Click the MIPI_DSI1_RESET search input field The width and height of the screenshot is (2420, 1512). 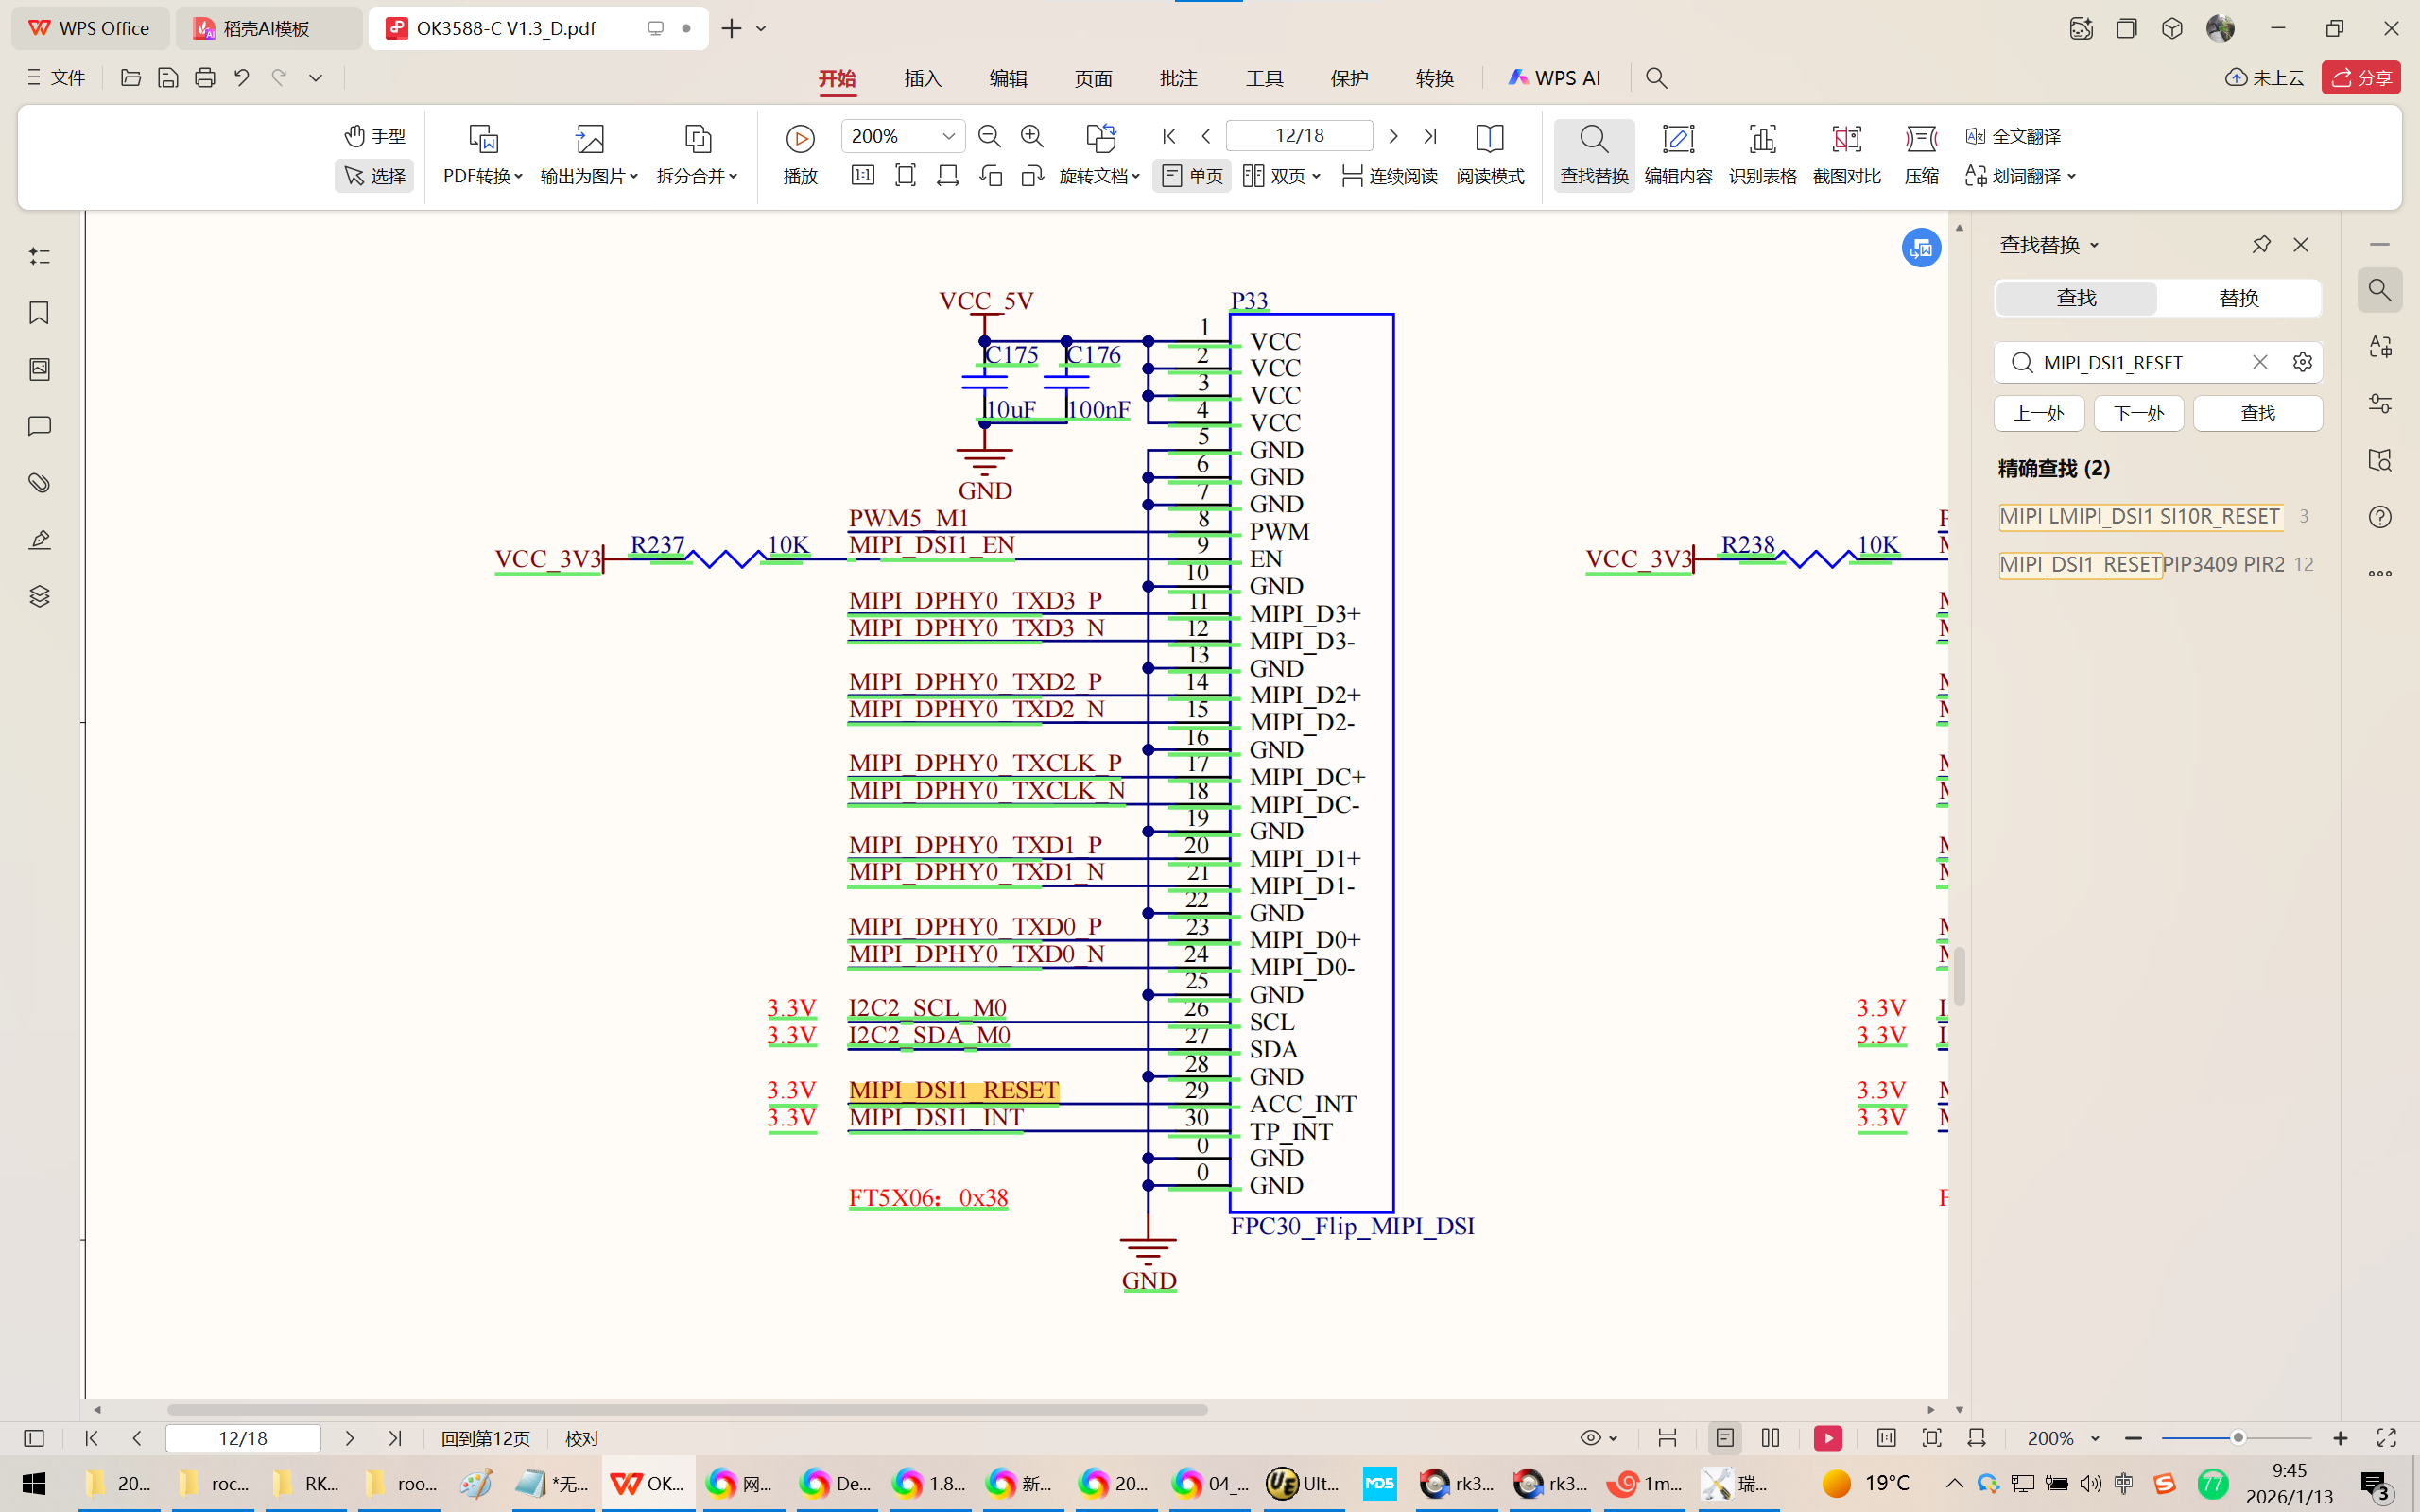(2130, 362)
